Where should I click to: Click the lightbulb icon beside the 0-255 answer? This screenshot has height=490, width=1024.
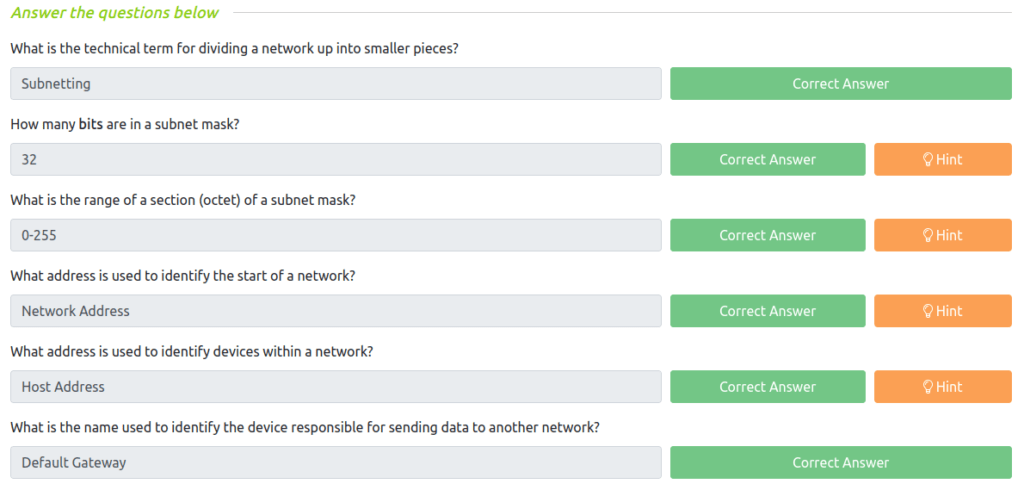(x=927, y=235)
